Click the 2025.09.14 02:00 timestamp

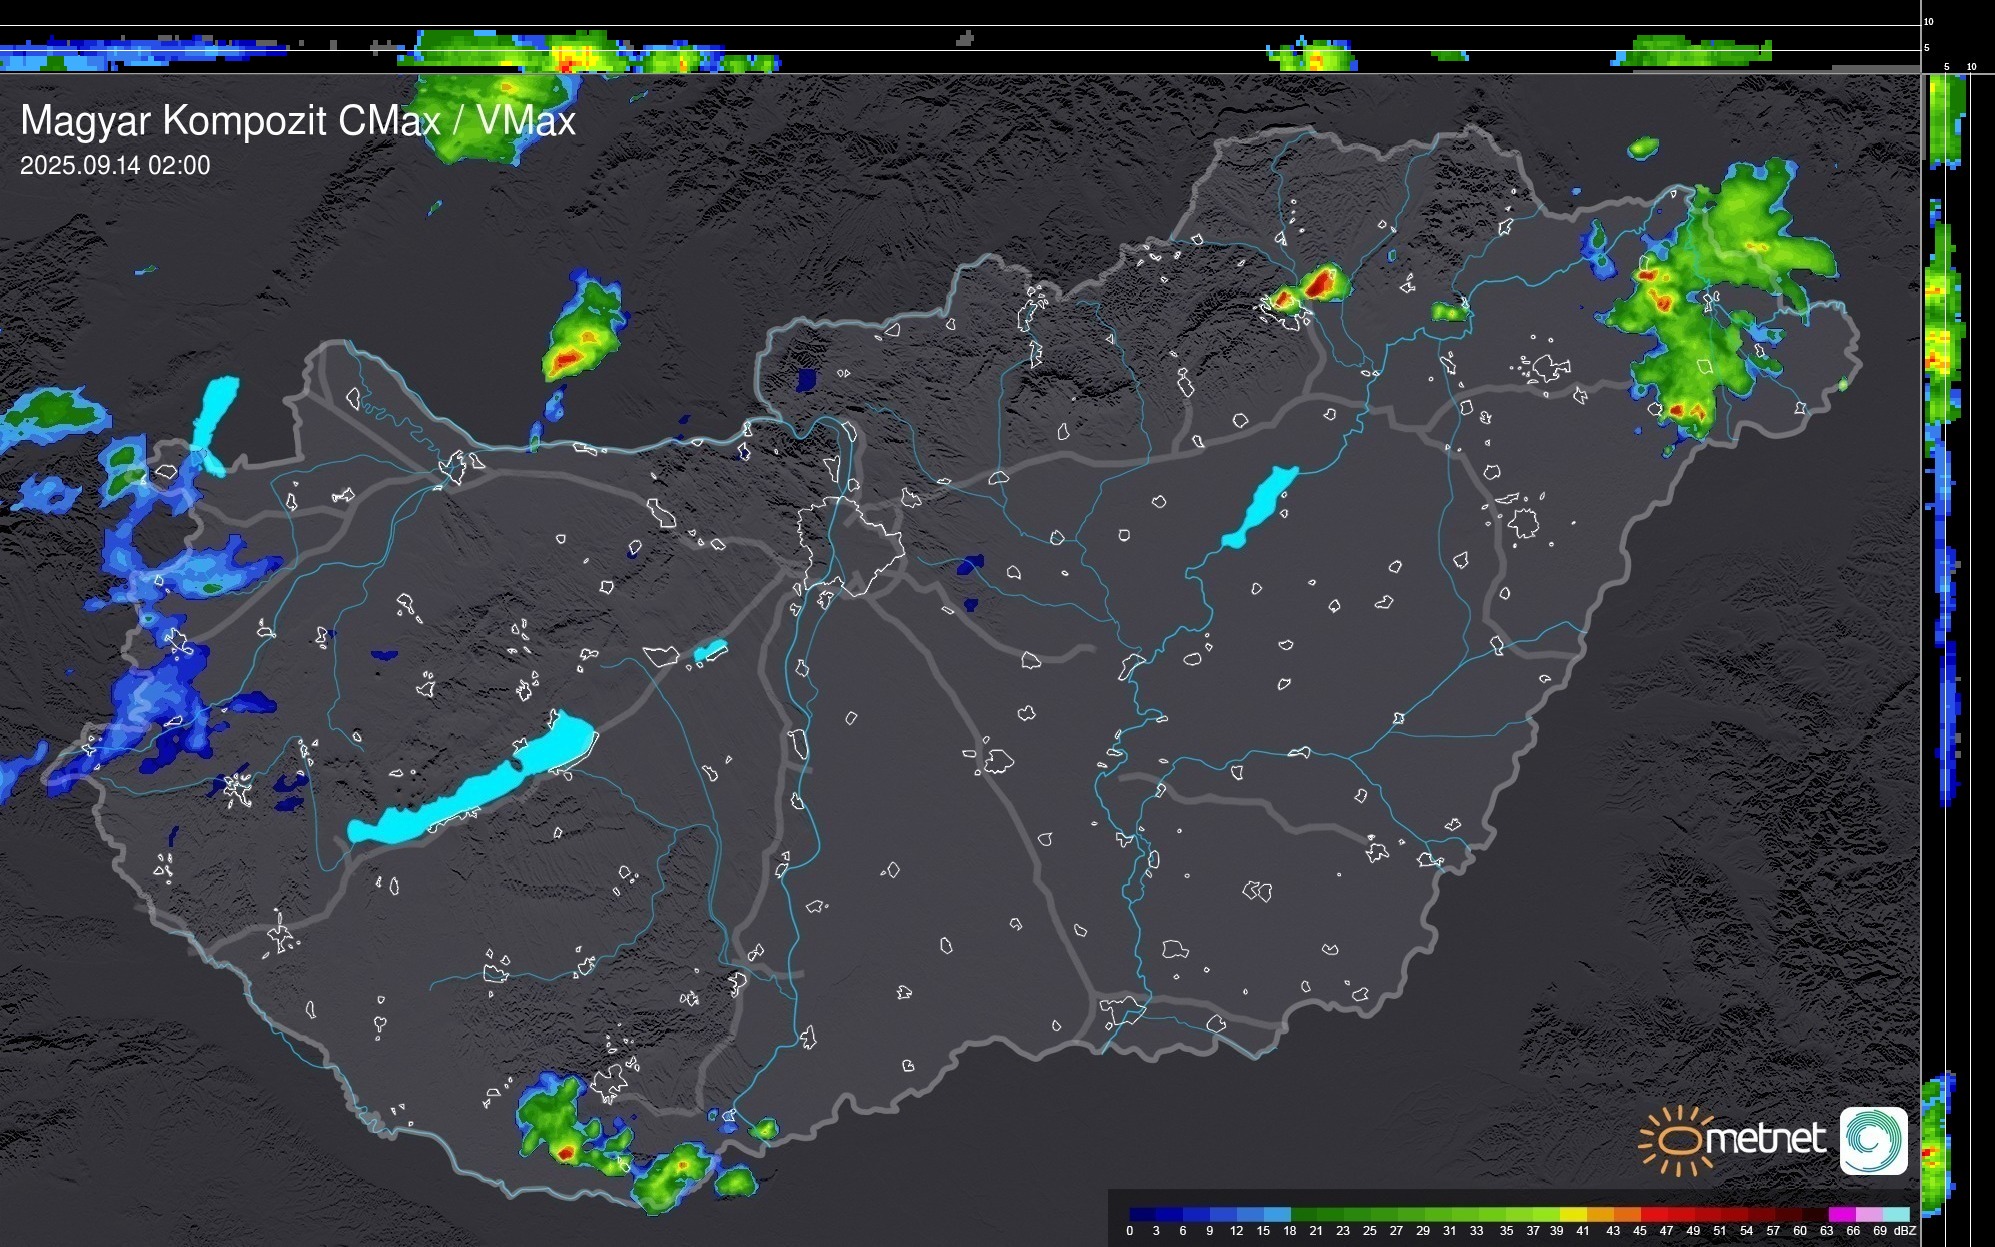click(115, 166)
